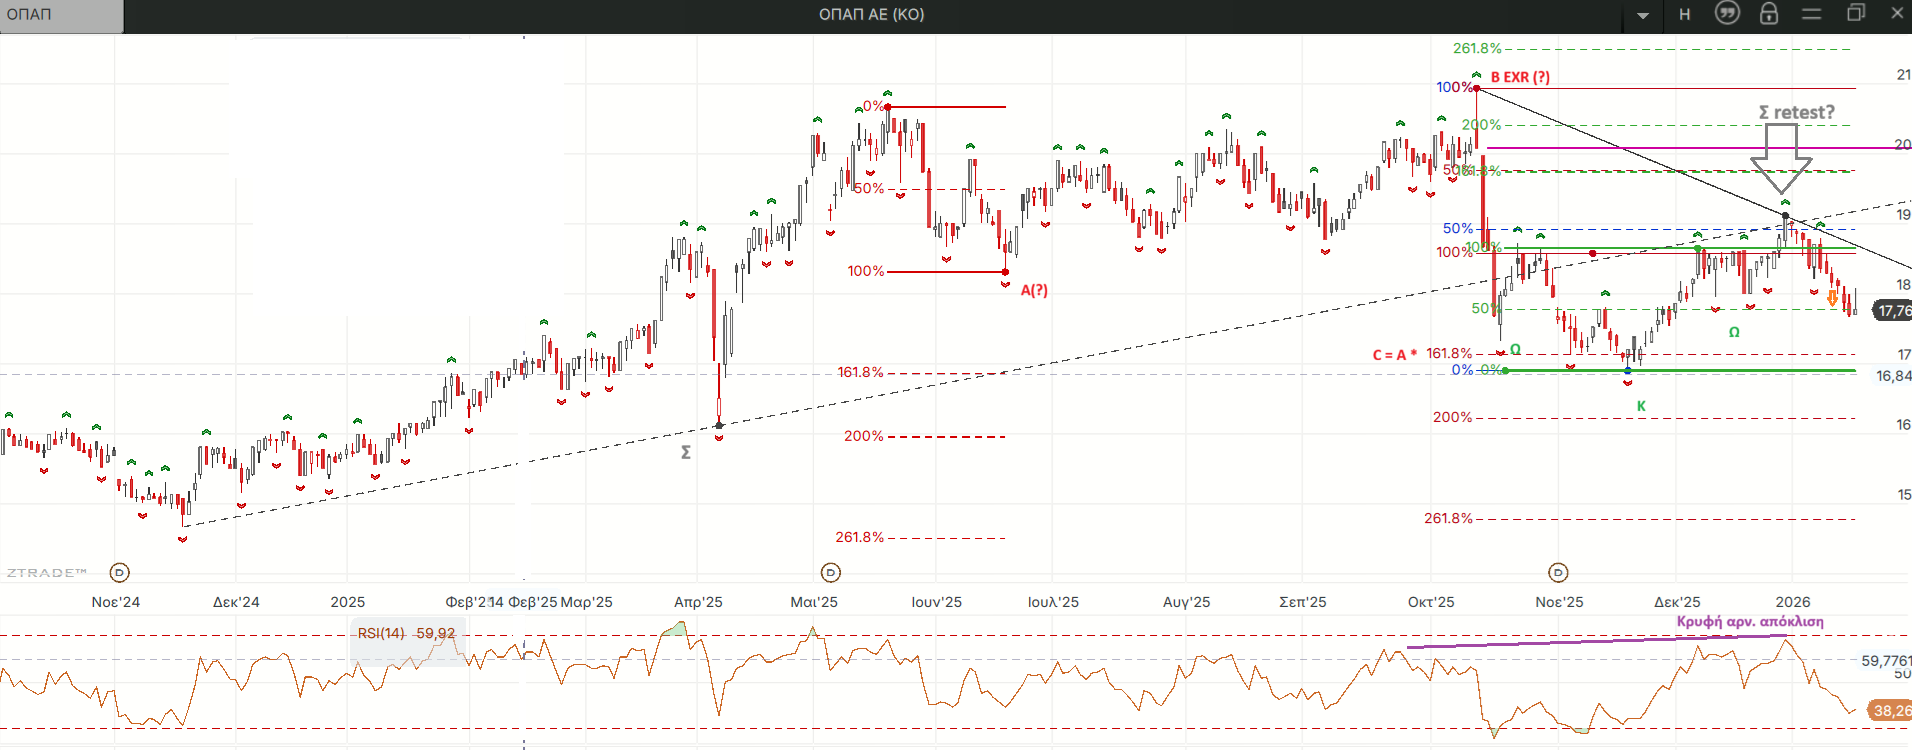Open the dropdown arrow beside the chart title
Viewport: 1912px width, 750px height.
point(1643,15)
